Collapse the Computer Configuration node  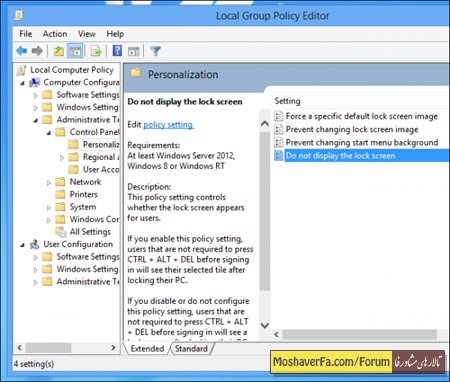[x=22, y=83]
